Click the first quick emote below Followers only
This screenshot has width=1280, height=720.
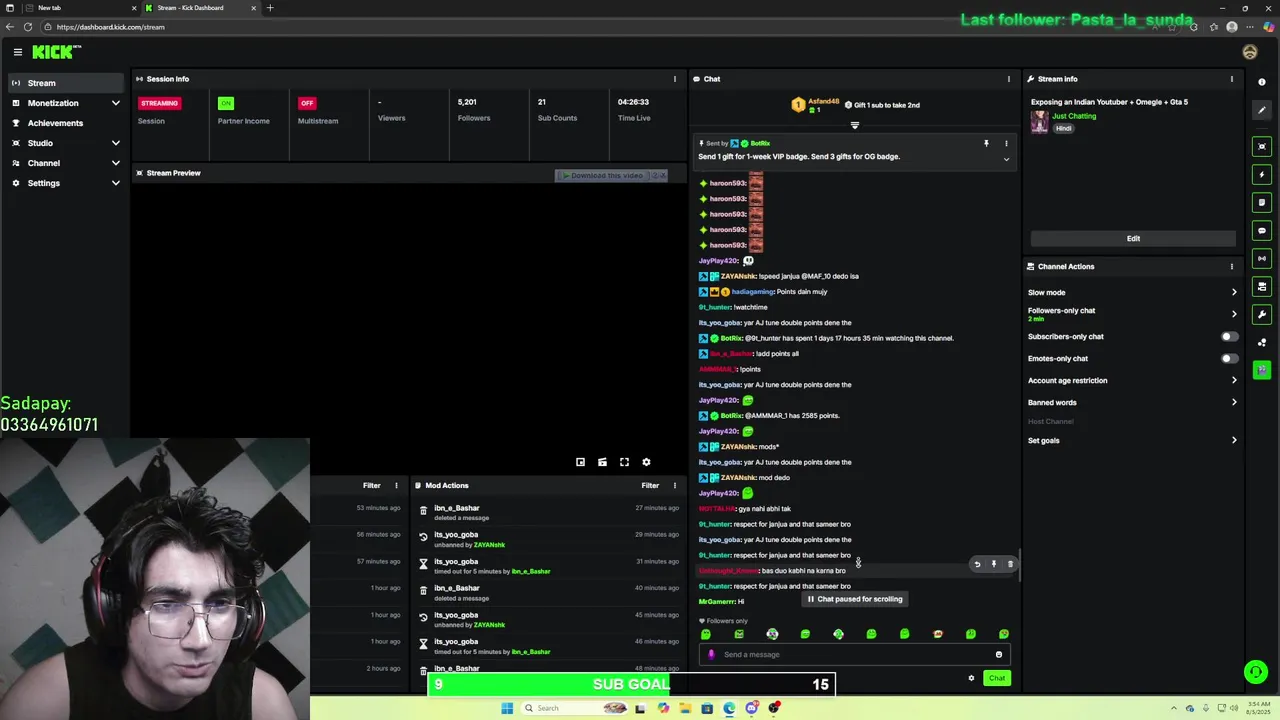coord(706,634)
